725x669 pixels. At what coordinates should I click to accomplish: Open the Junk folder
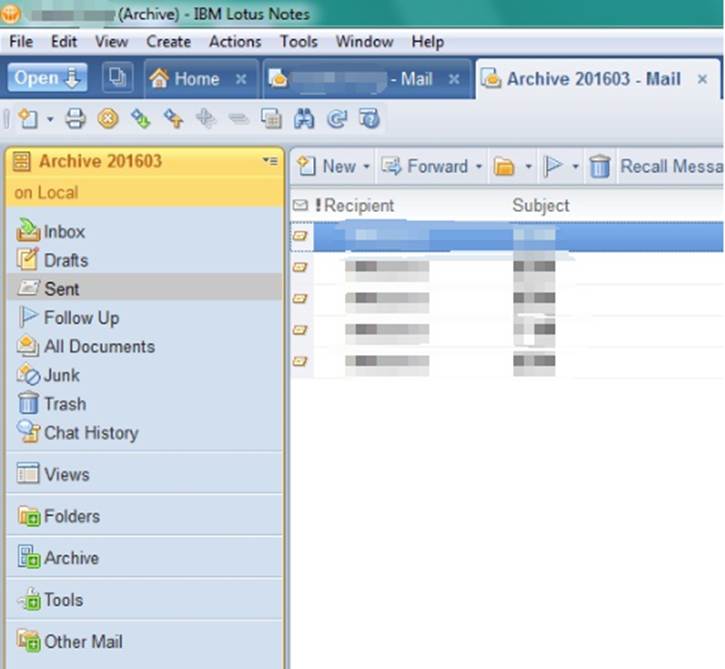(61, 375)
